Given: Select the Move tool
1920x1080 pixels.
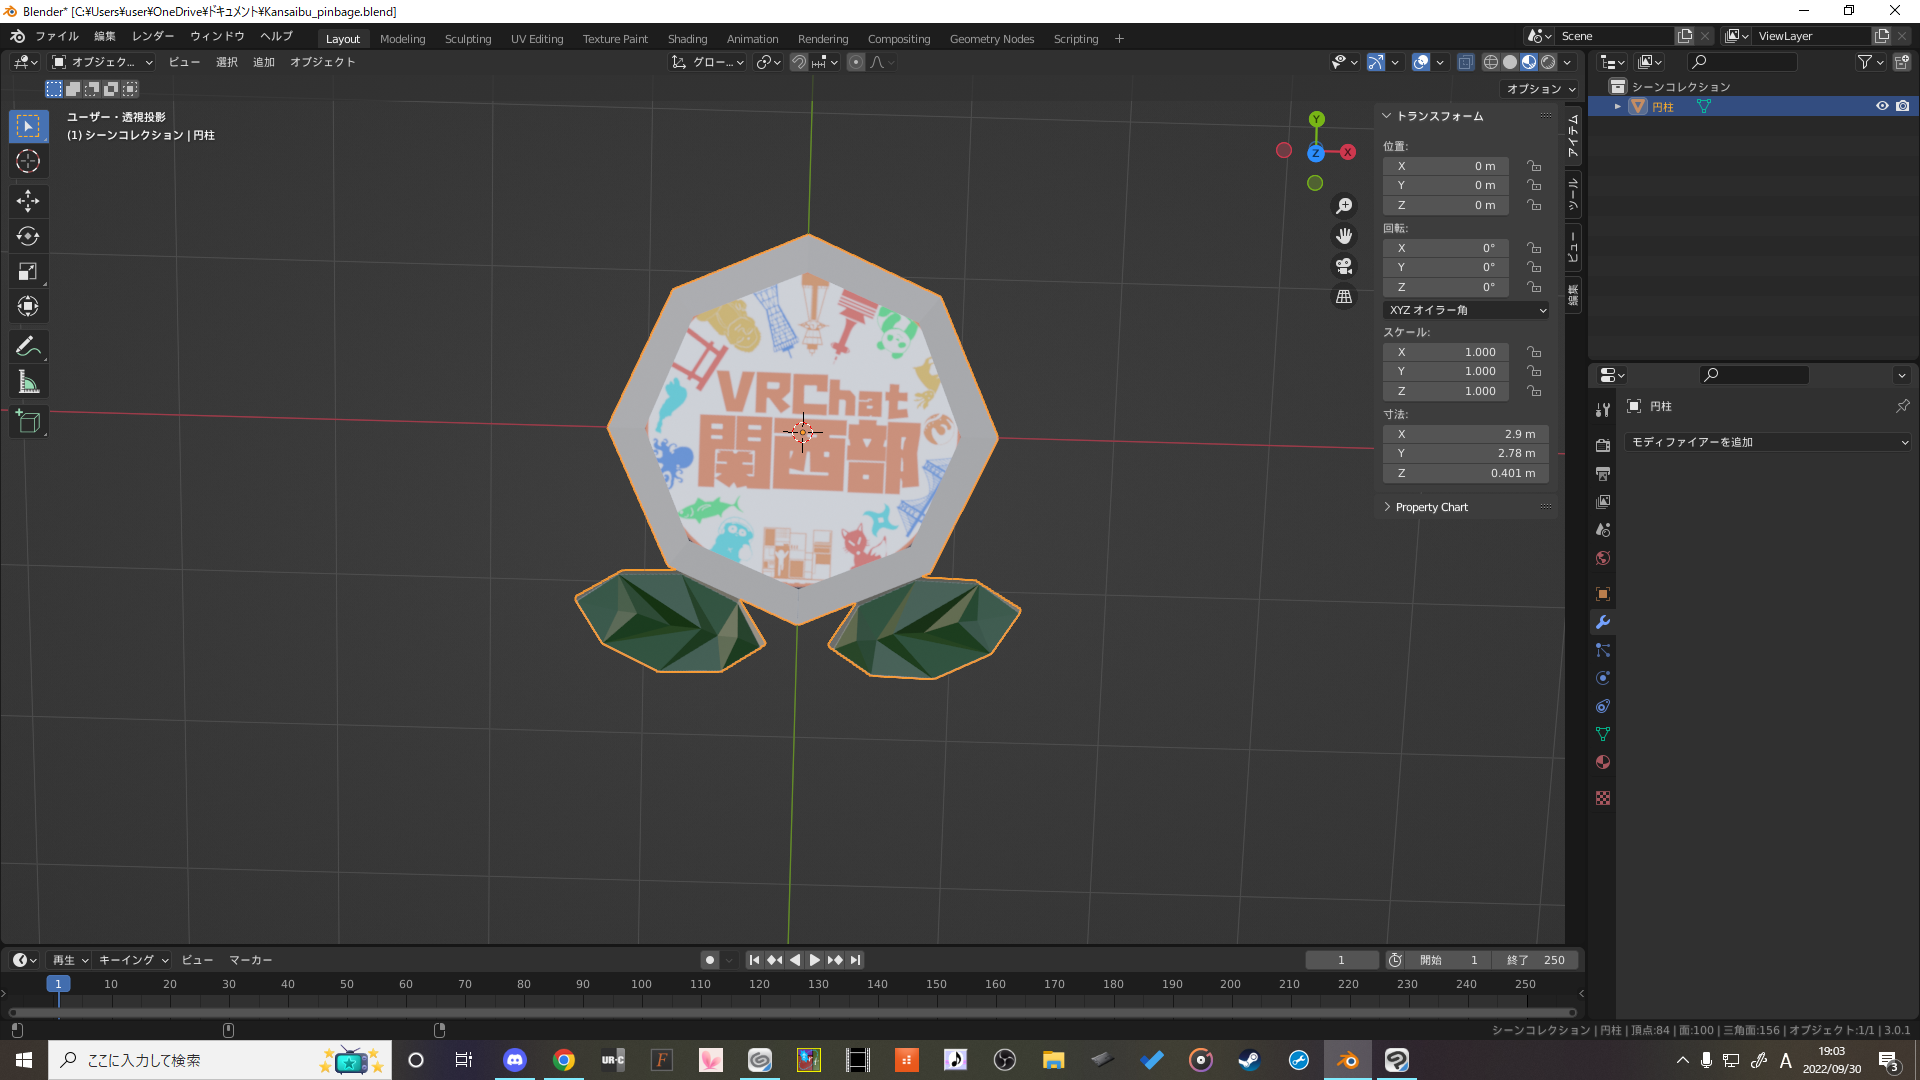Looking at the screenshot, I should (28, 201).
